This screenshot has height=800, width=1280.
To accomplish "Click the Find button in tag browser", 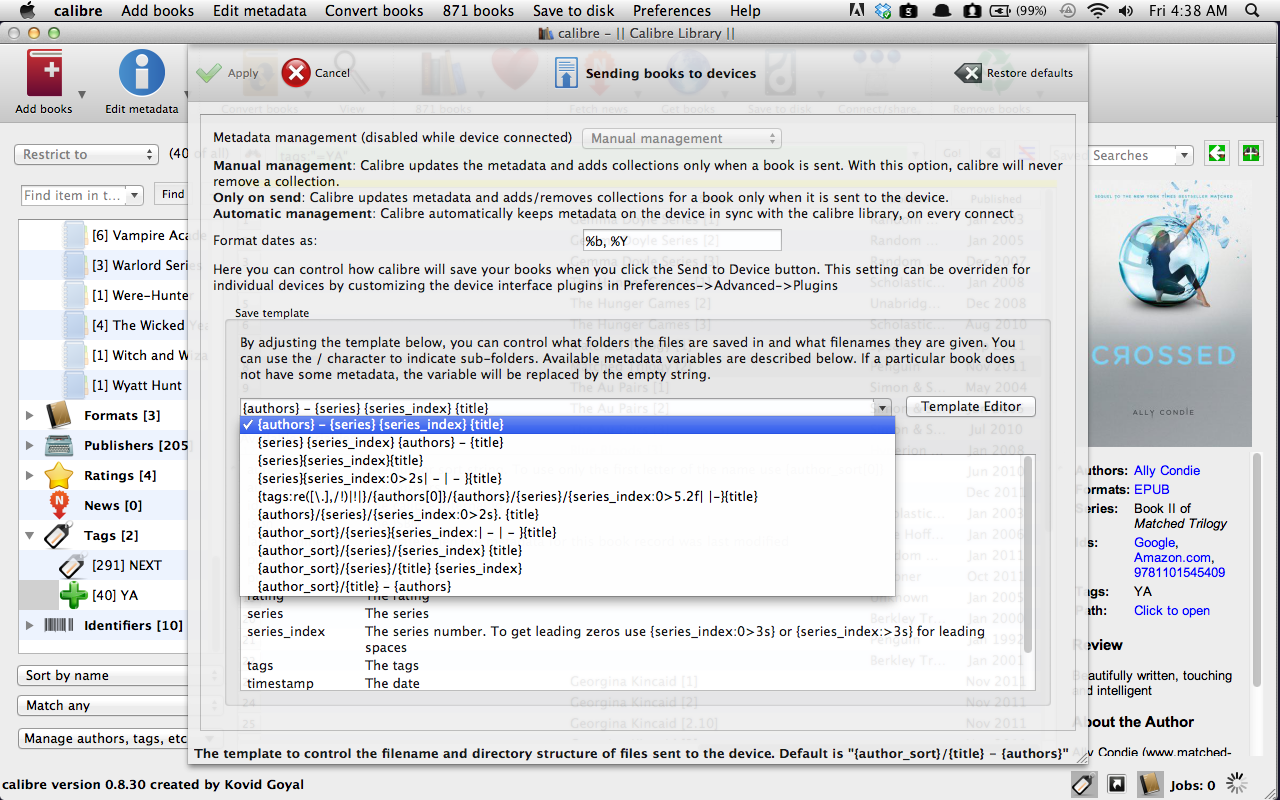I will click(172, 194).
